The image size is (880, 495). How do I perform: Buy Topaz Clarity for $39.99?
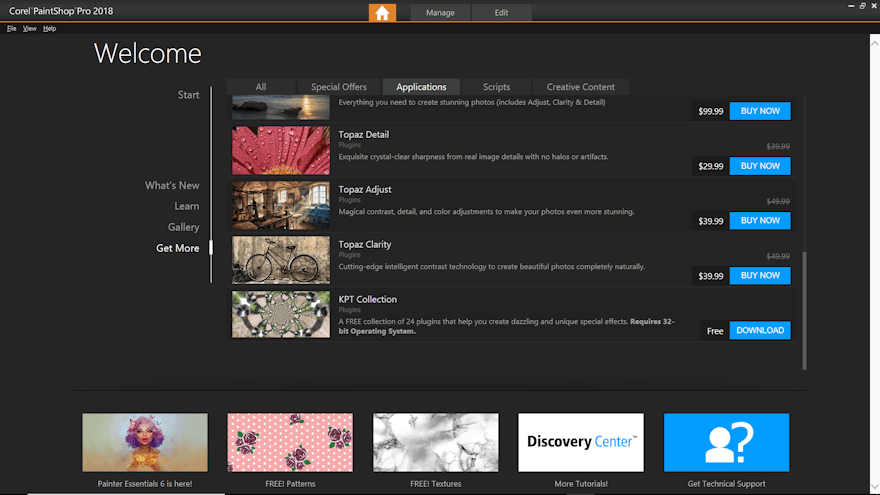(759, 275)
